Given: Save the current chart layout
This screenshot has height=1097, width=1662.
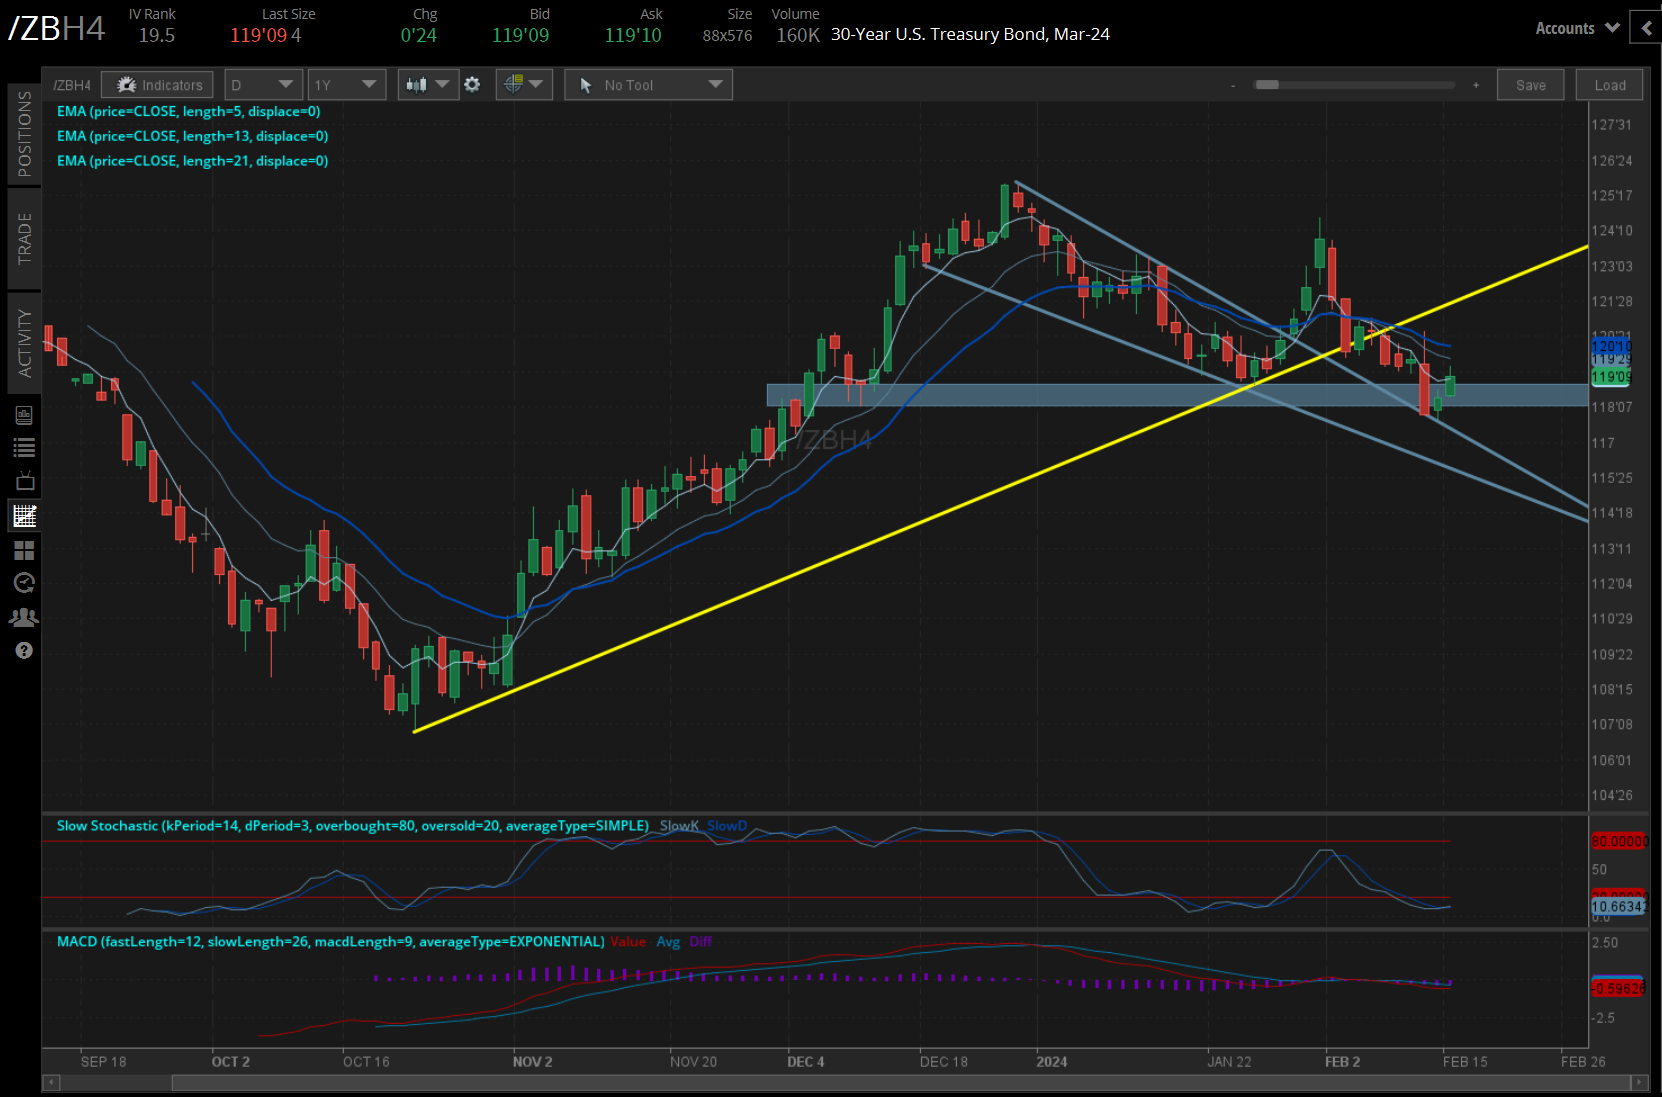Looking at the screenshot, I should point(1531,85).
